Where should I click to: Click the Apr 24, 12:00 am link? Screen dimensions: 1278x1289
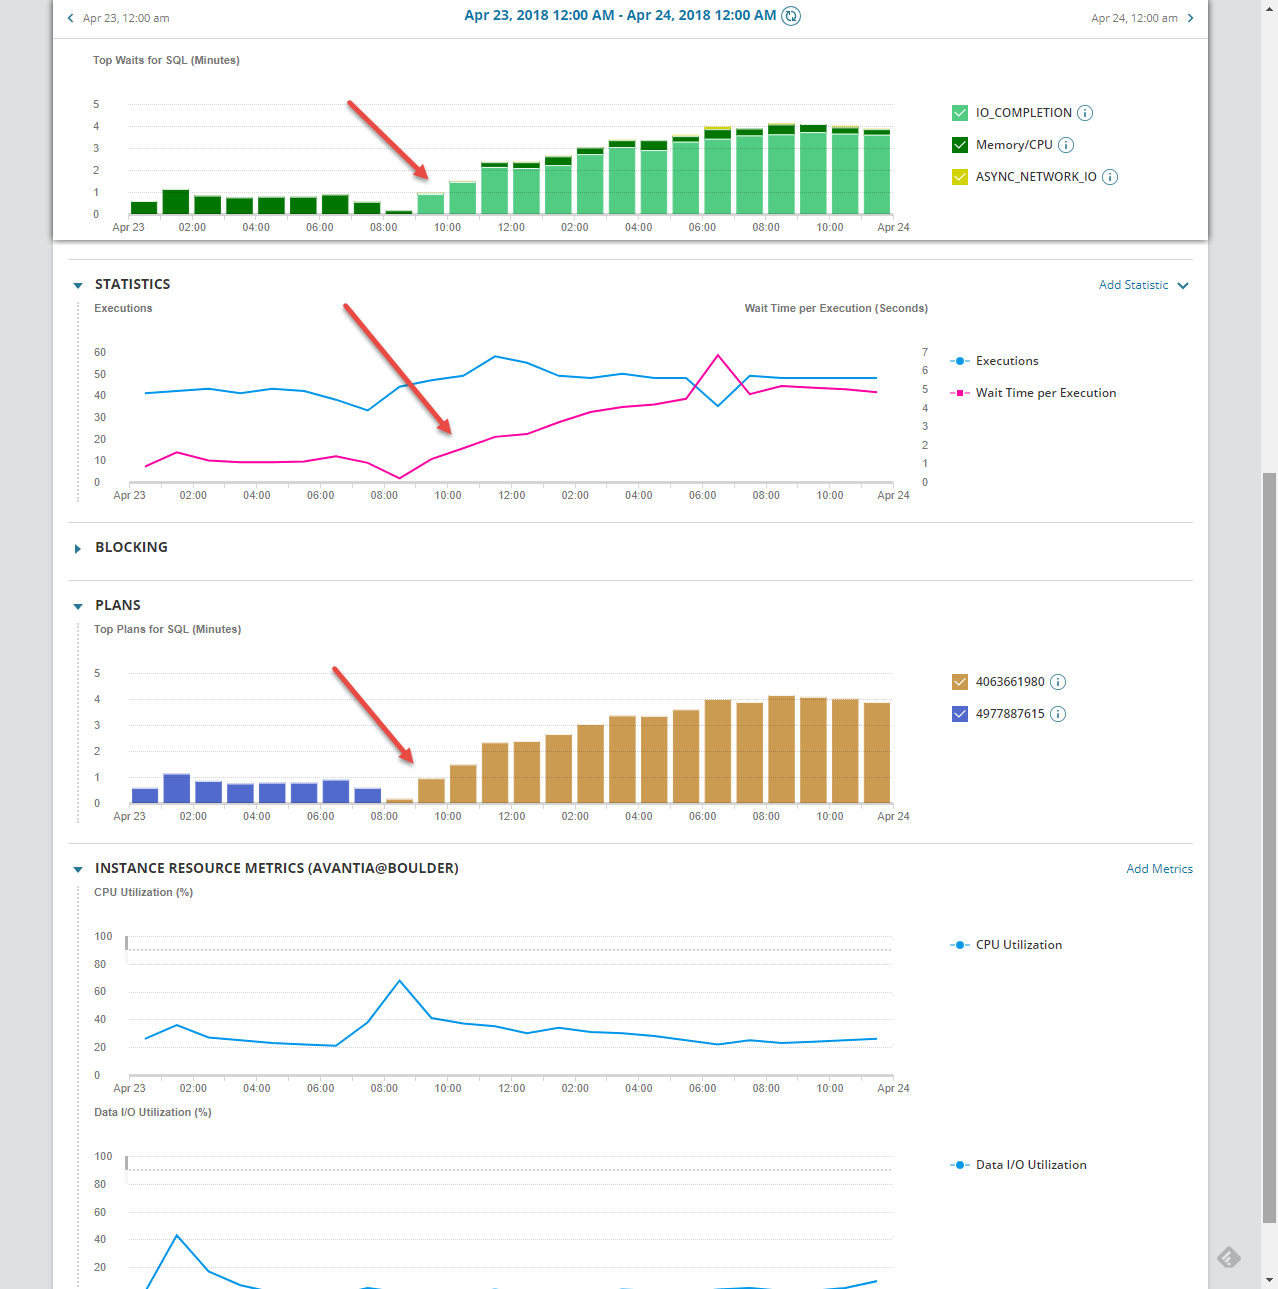[x=1134, y=18]
